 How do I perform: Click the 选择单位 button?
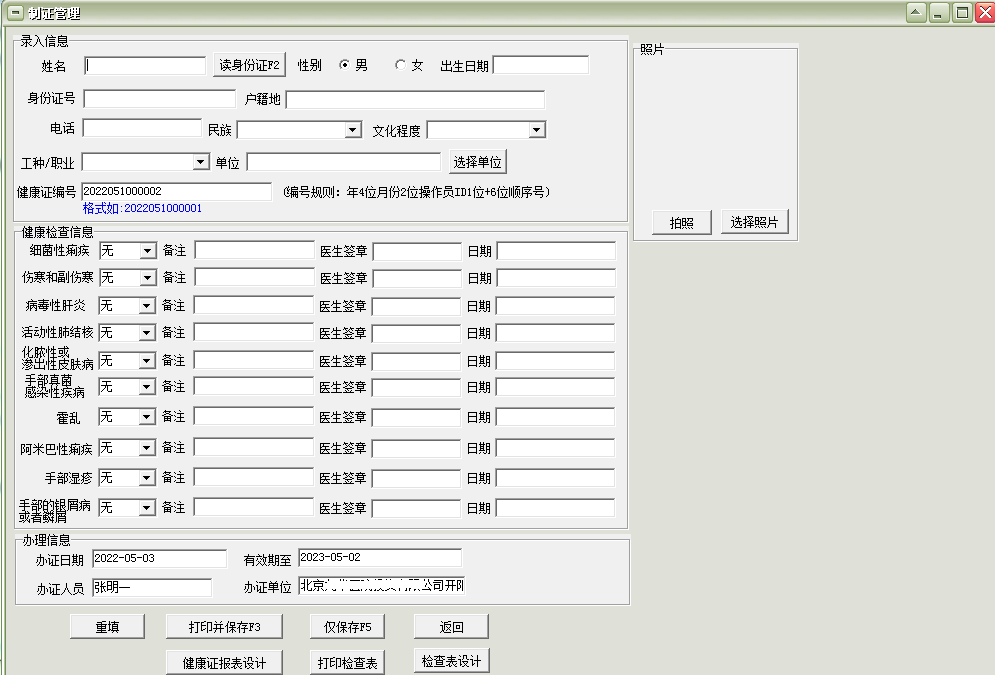coord(477,161)
